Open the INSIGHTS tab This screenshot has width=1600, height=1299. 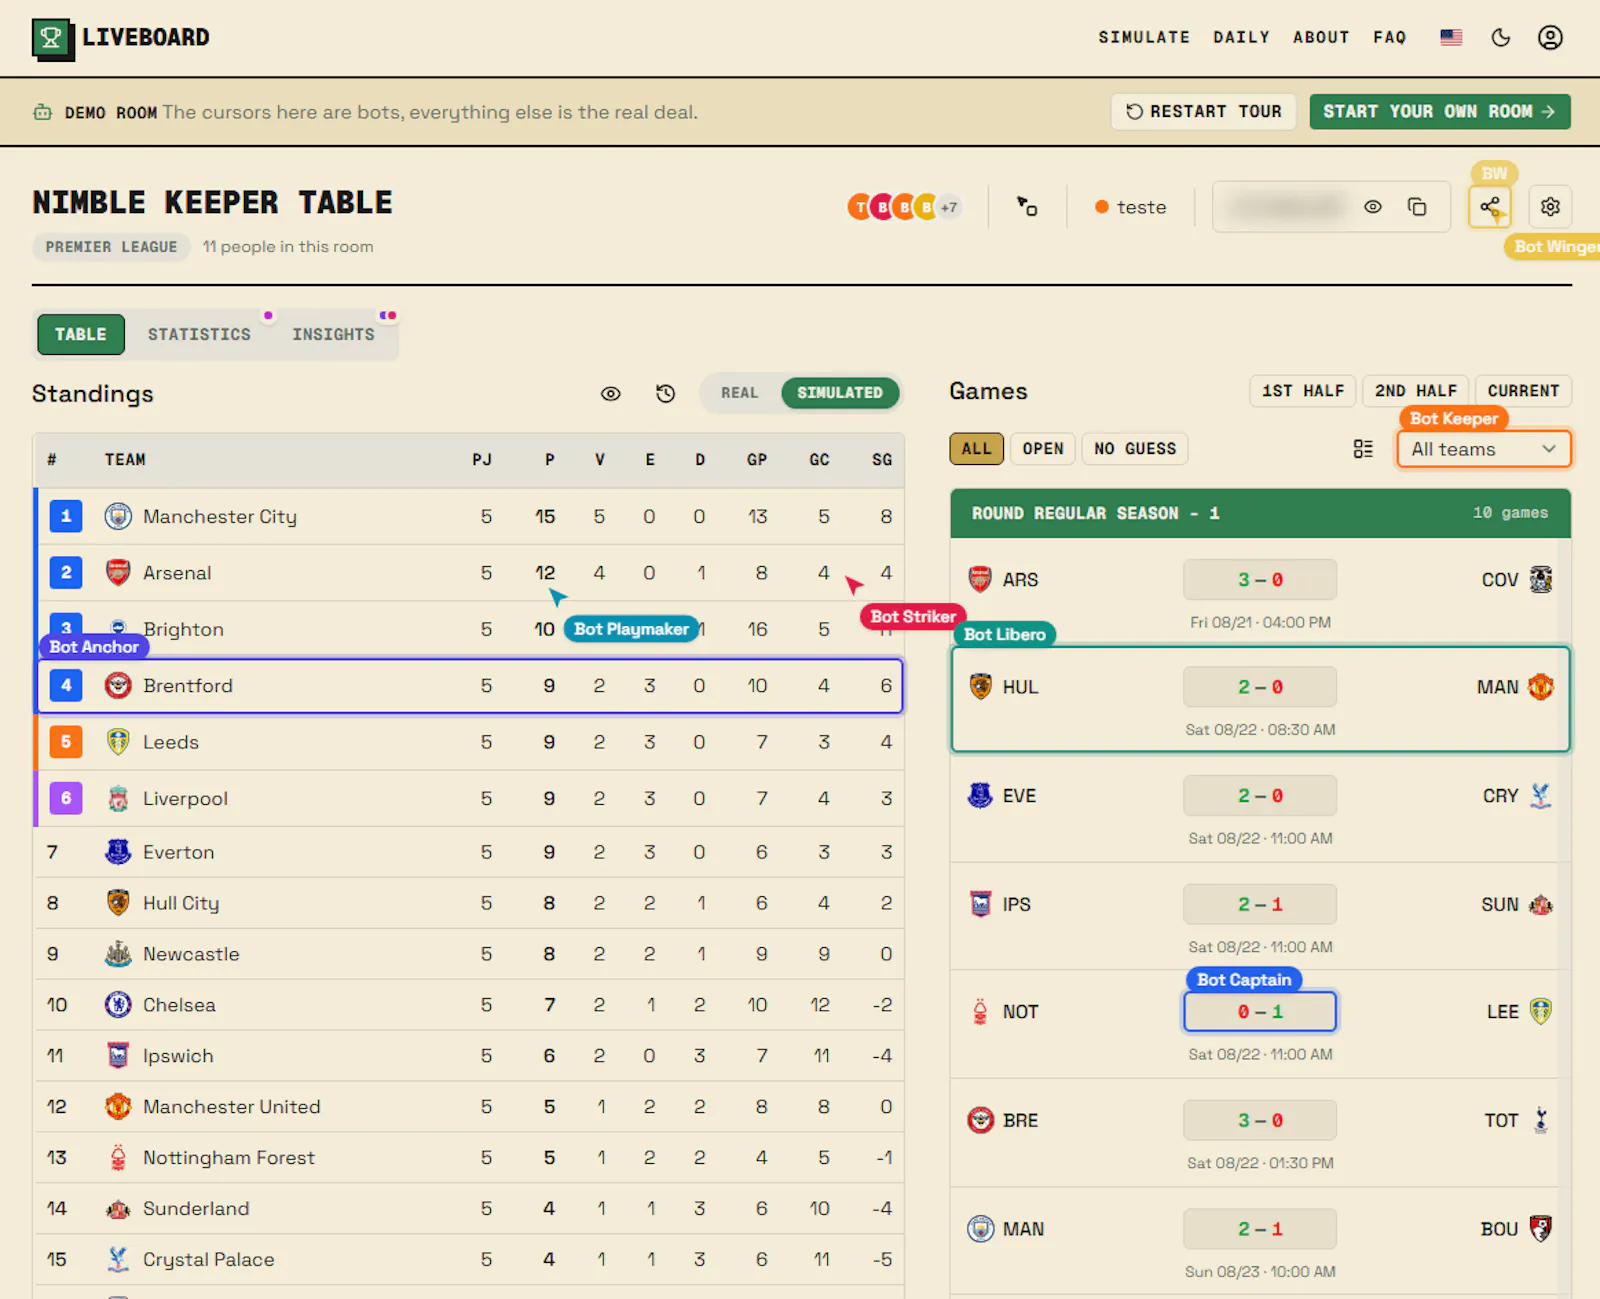pyautogui.click(x=334, y=334)
